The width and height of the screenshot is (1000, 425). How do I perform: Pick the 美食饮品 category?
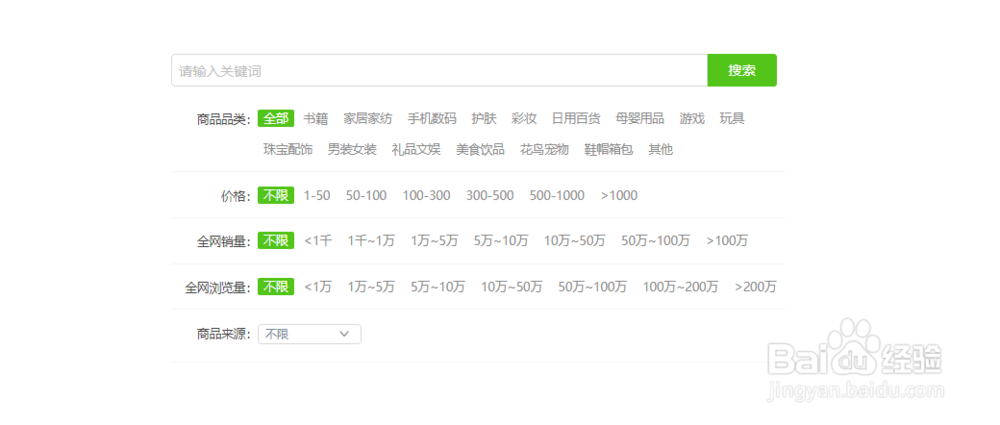pyautogui.click(x=480, y=149)
